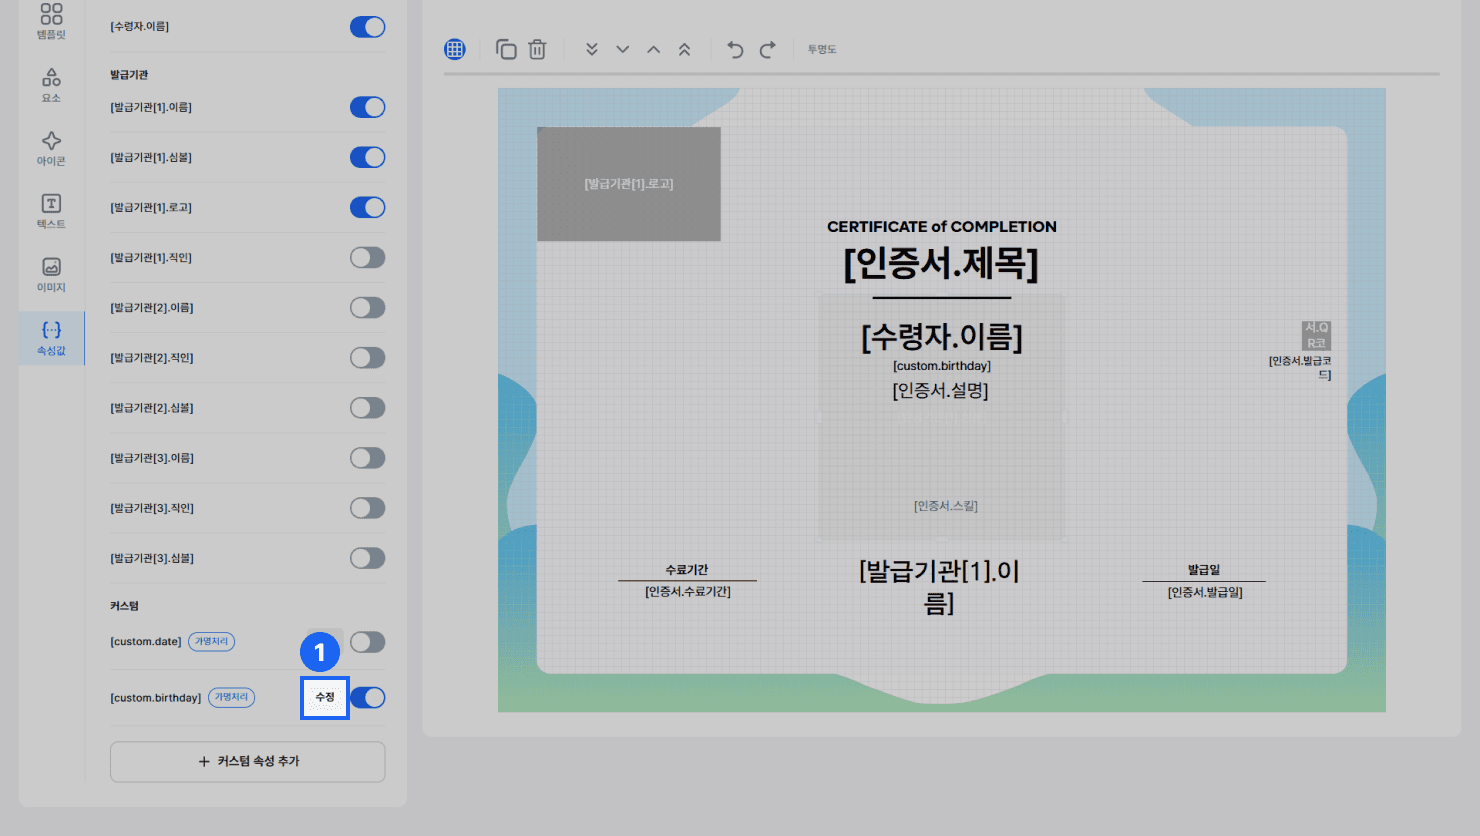Select [인증서.발급일] text on canvas
The height and width of the screenshot is (836, 1480).
point(1205,592)
